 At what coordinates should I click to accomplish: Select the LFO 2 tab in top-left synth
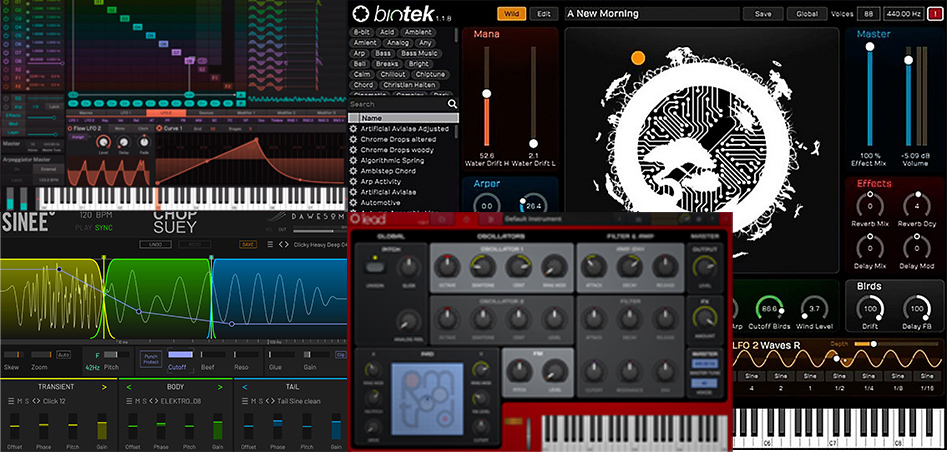pos(165,113)
